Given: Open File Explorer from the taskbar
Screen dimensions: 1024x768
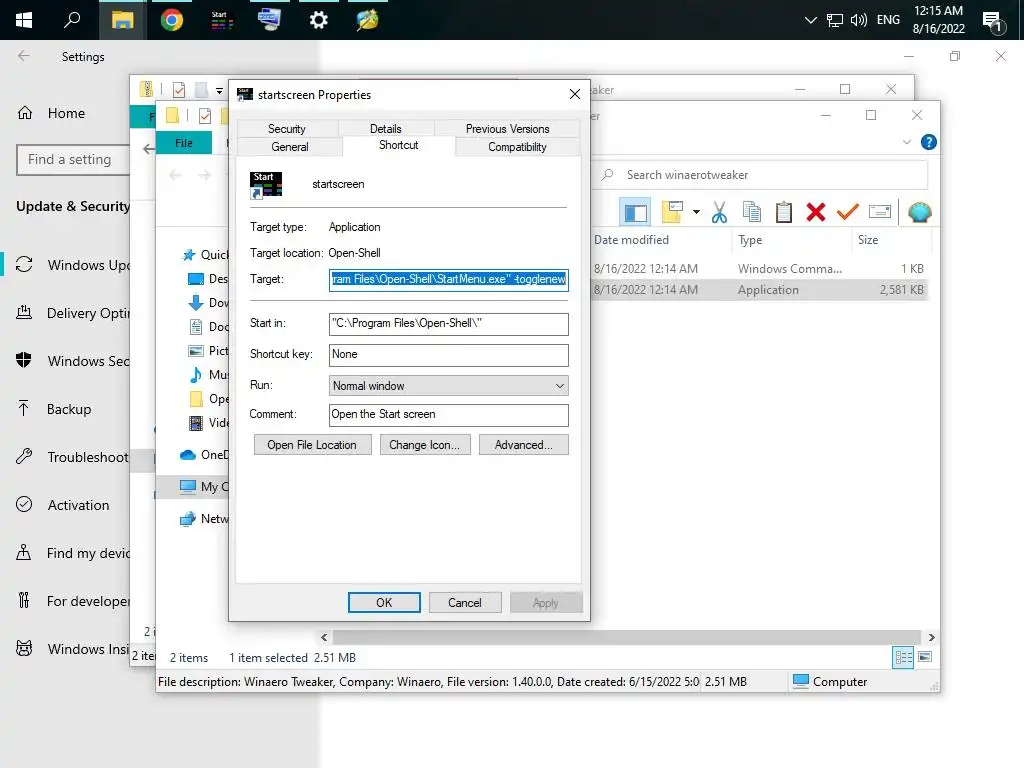Looking at the screenshot, I should click(x=122, y=20).
